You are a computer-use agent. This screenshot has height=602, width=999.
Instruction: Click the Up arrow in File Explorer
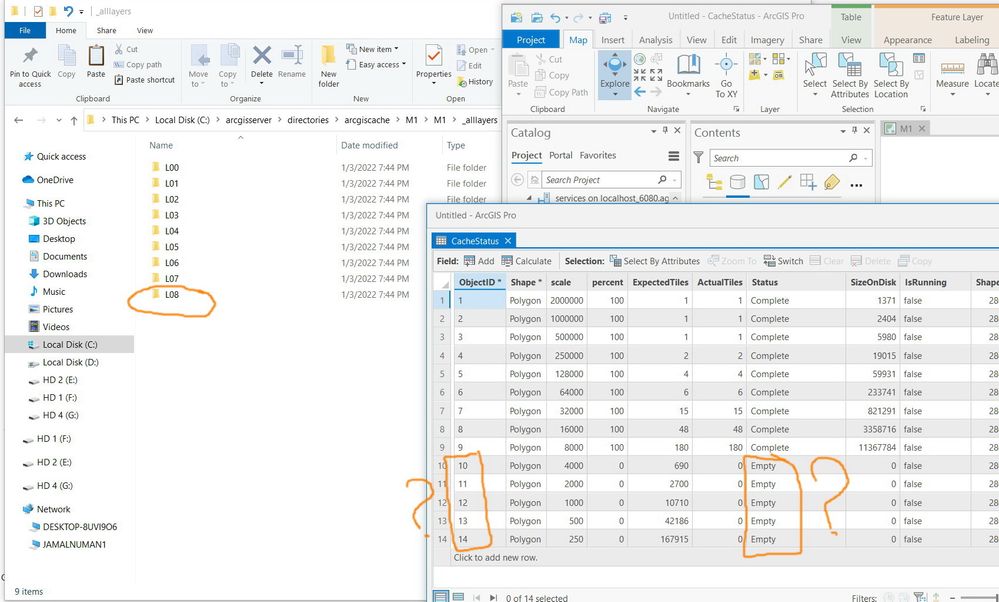pos(74,120)
